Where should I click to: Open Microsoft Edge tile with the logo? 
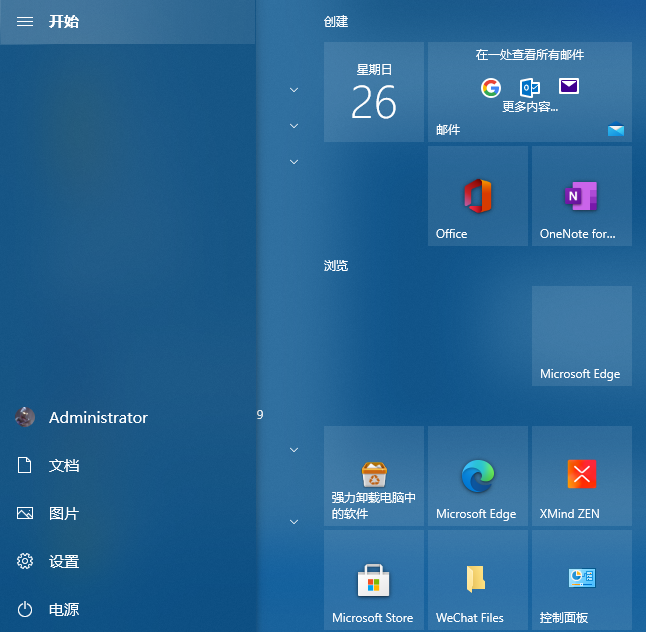477,476
